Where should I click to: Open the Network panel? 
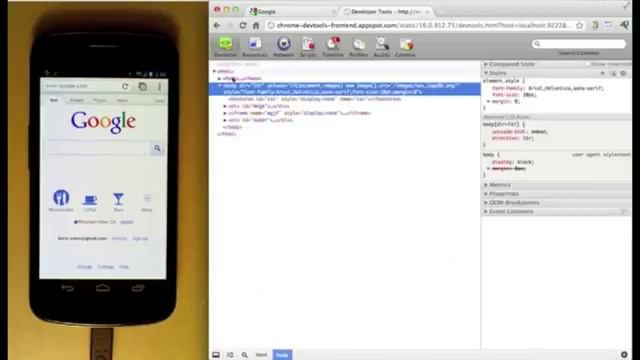(283, 47)
